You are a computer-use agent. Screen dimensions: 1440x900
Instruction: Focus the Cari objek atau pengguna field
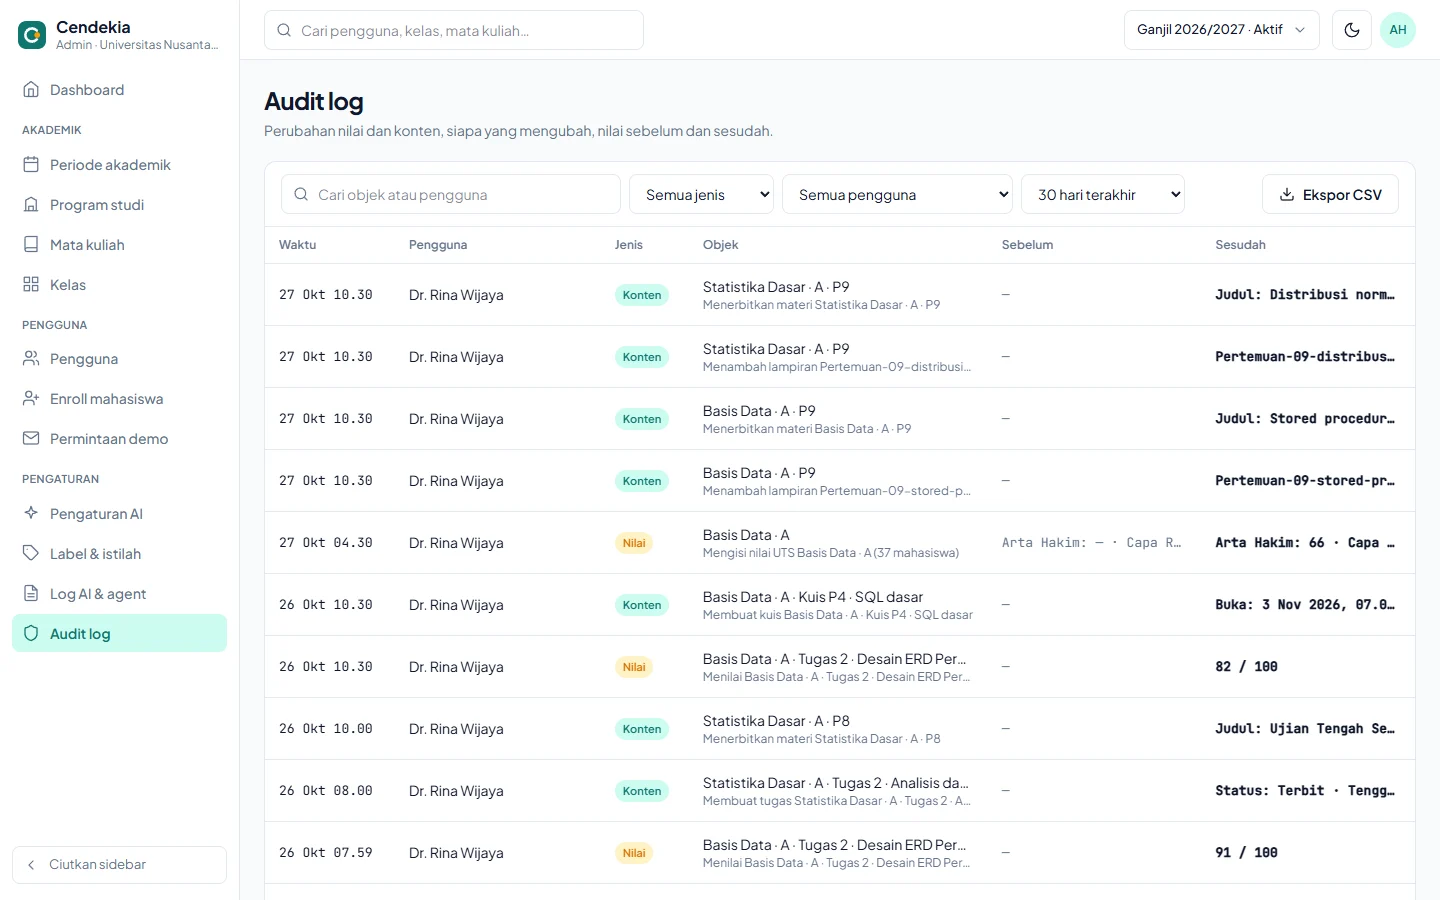(451, 194)
